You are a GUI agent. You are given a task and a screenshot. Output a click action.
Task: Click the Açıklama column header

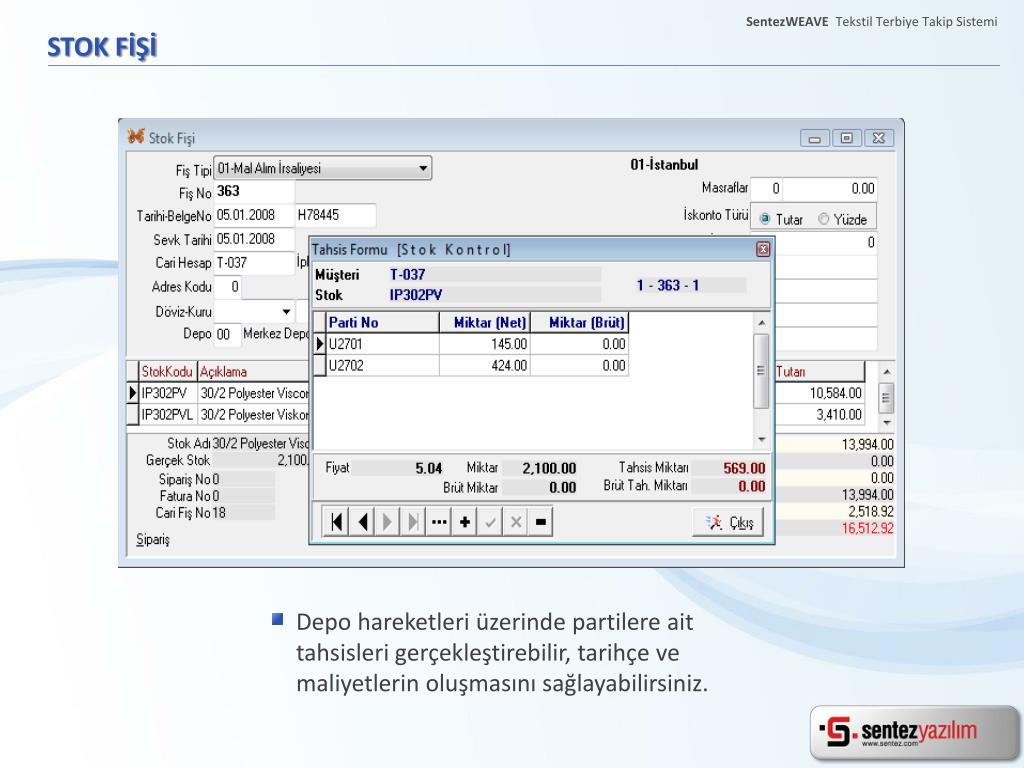click(x=253, y=372)
